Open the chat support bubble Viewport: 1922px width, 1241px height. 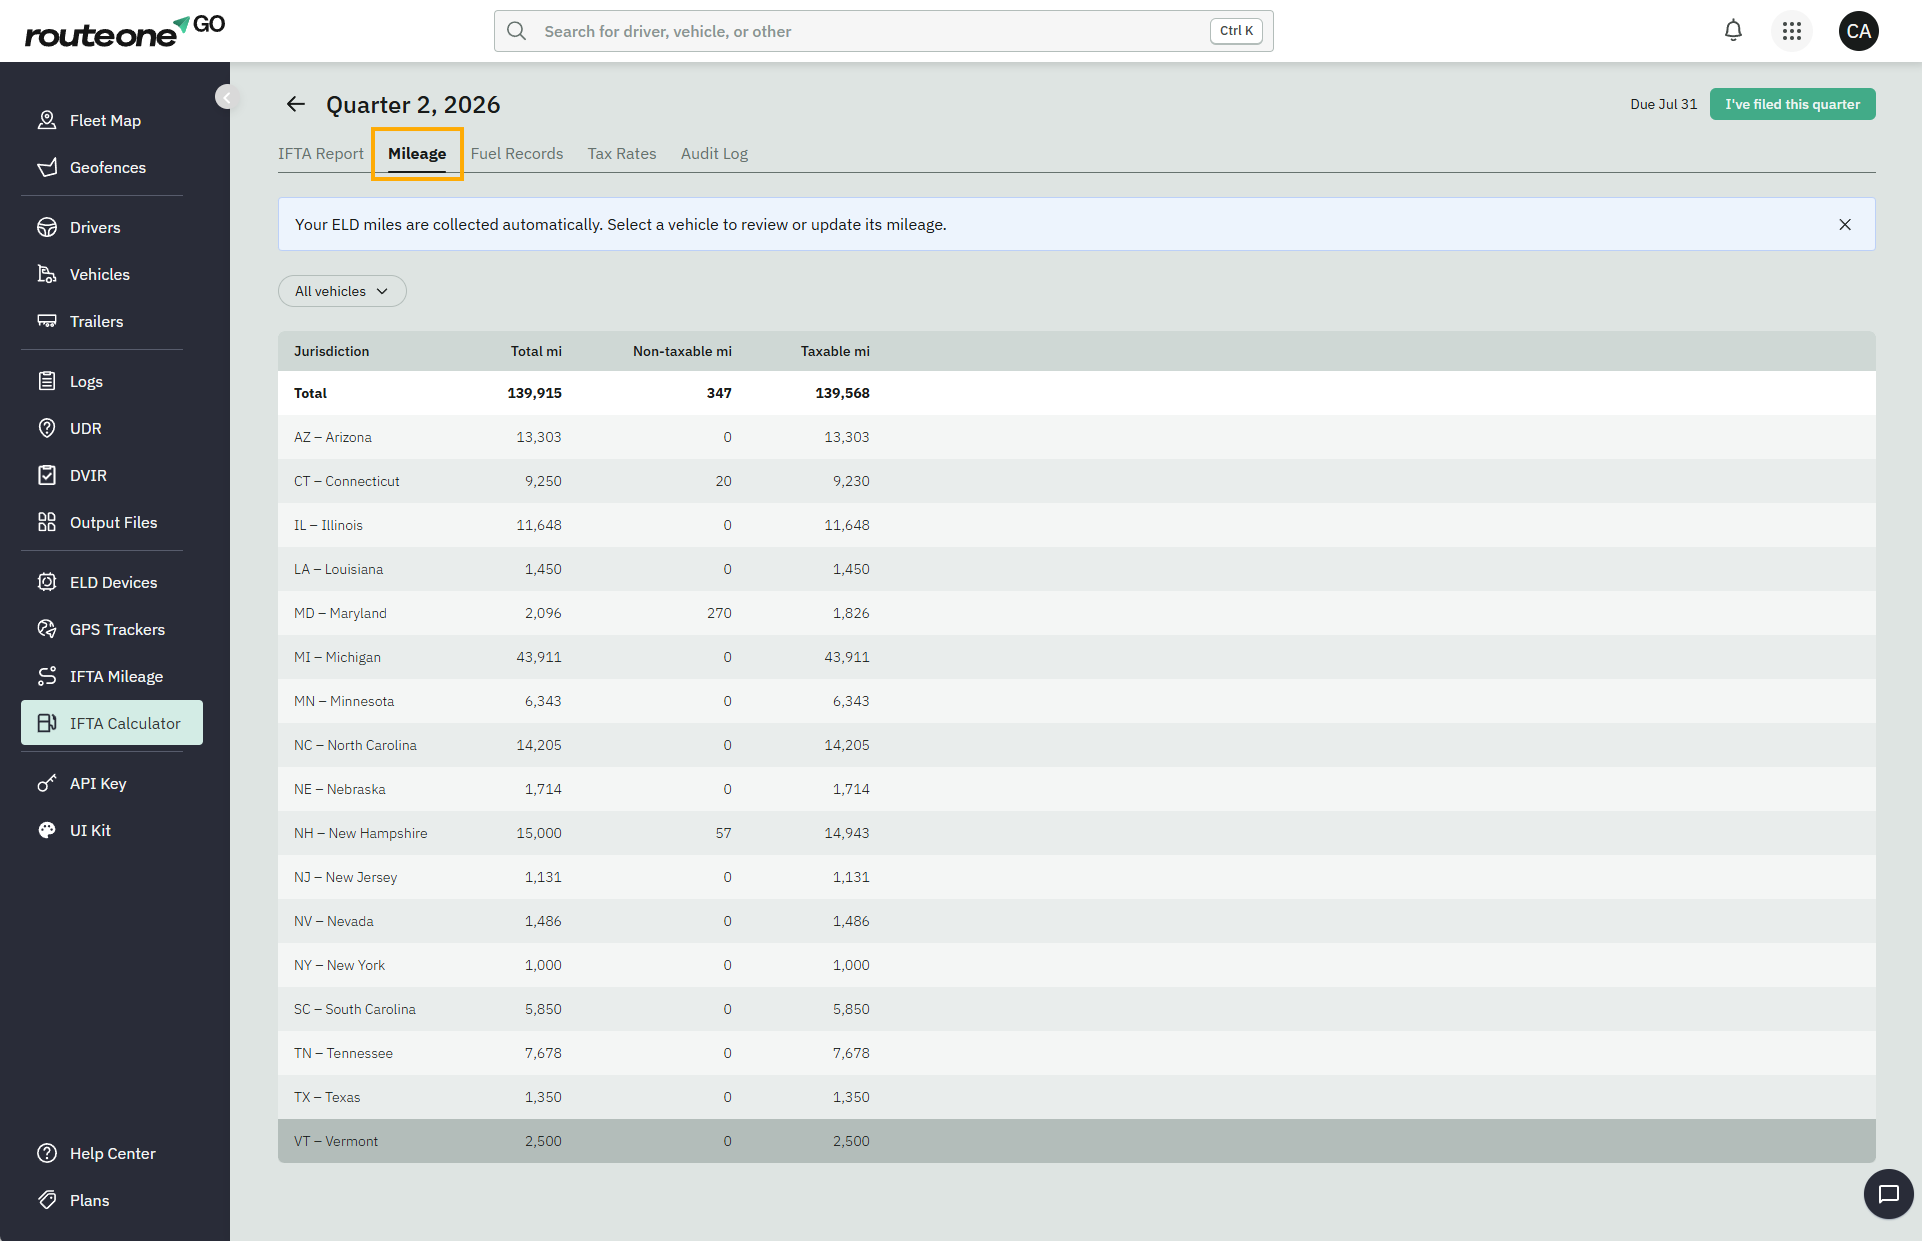point(1888,1194)
